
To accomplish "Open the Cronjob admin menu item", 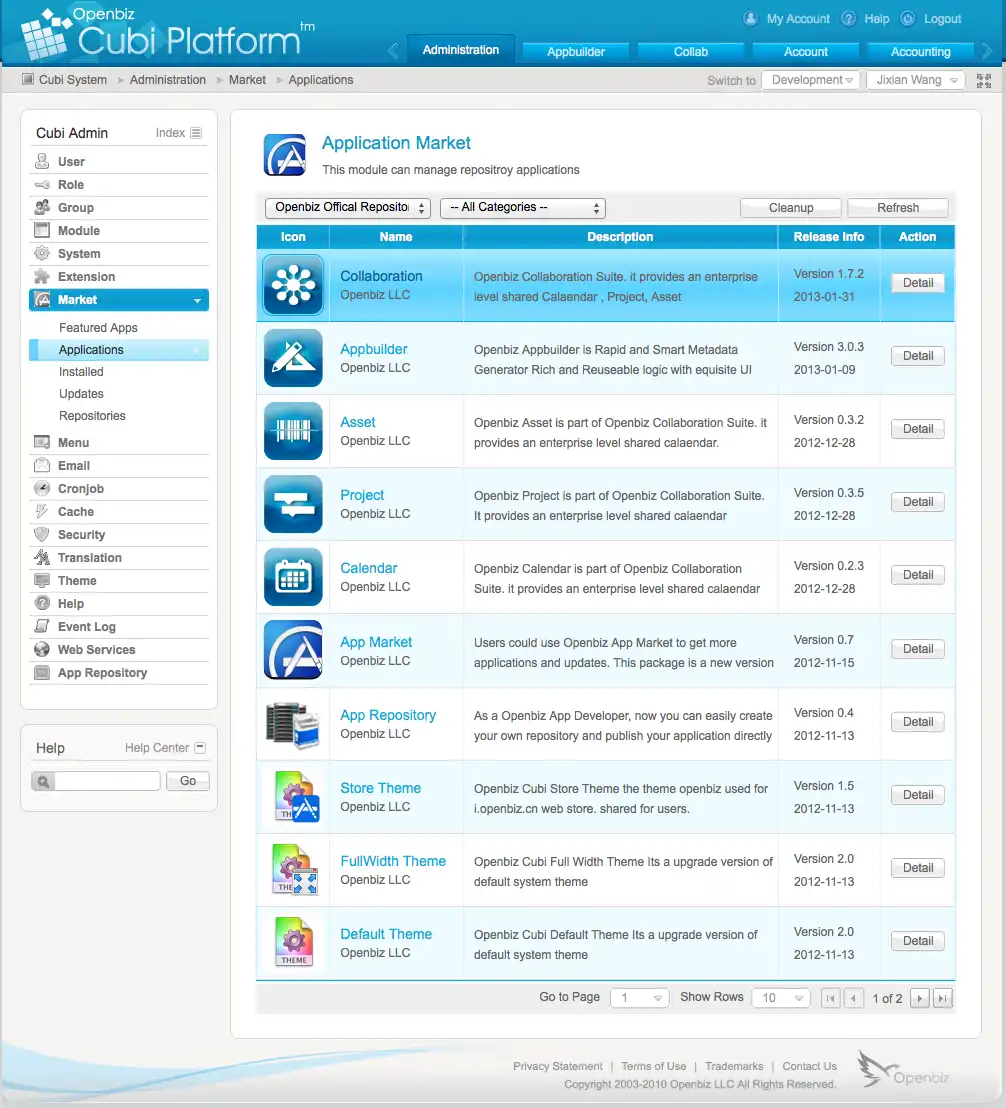I will (119, 489).
